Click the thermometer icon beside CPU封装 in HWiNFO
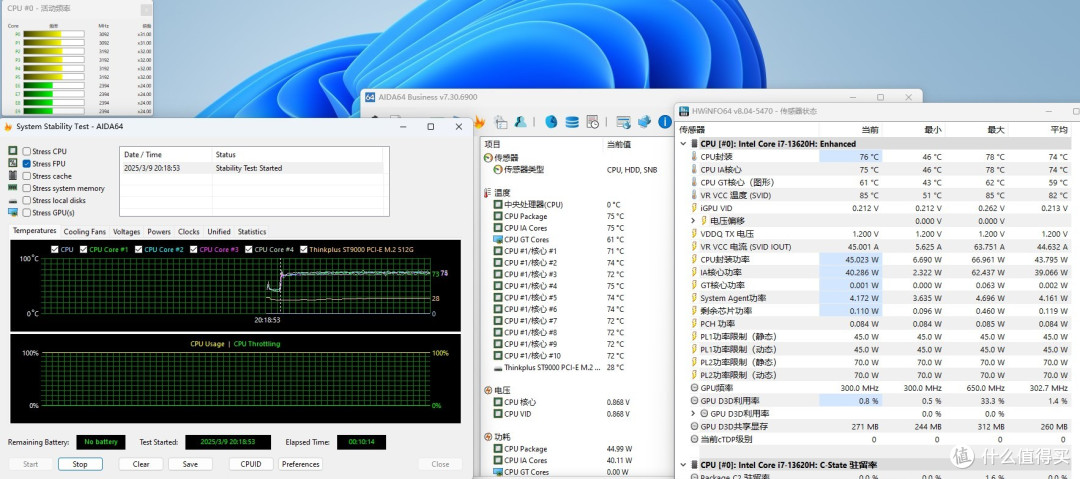The width and height of the screenshot is (1080, 479). pos(694,156)
